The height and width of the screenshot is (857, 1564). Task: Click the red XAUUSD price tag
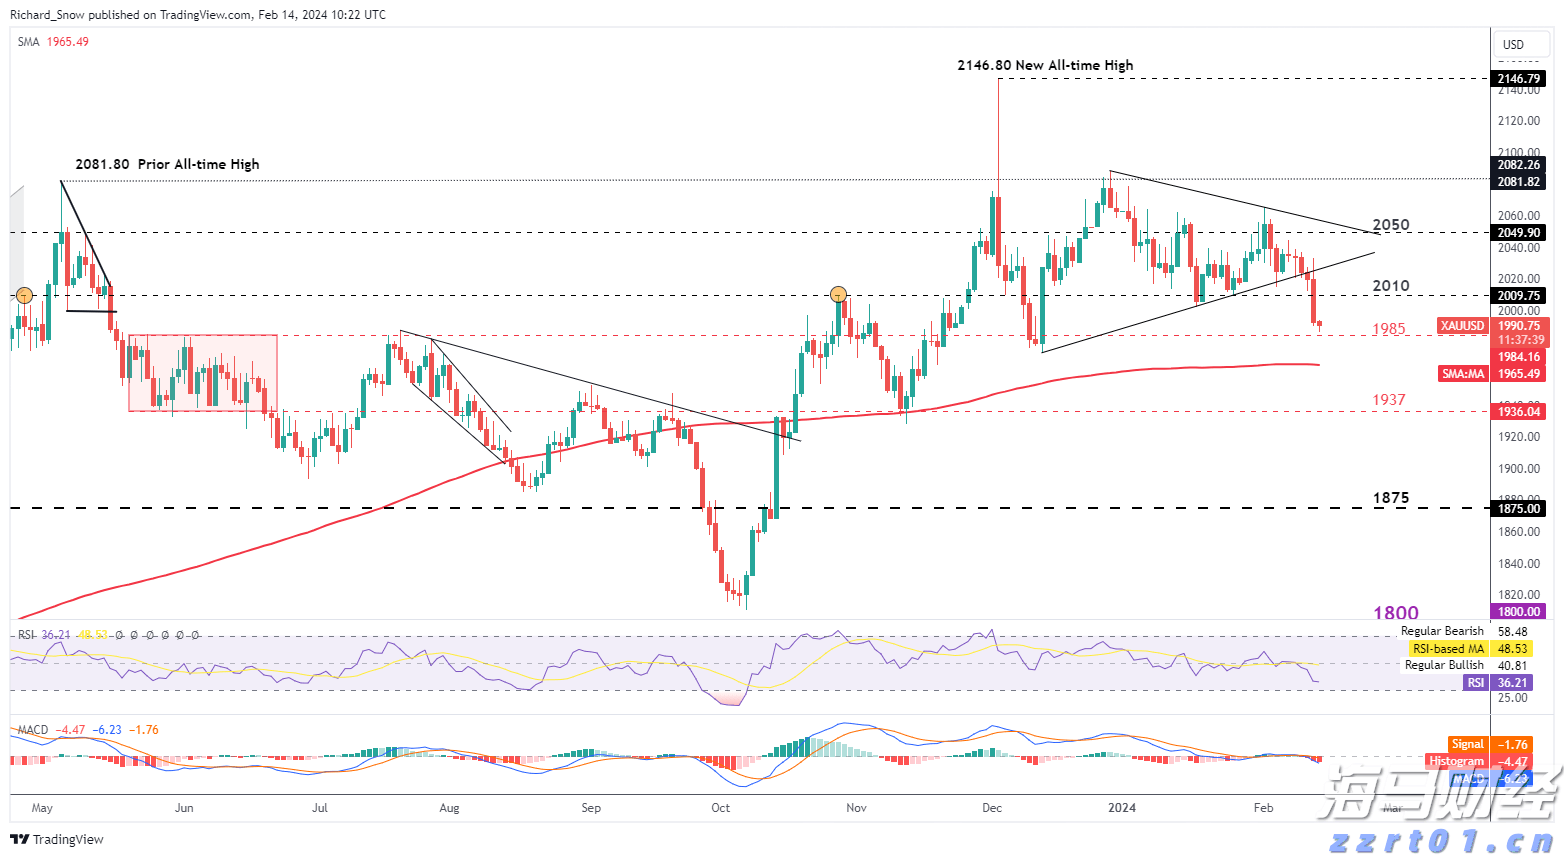1462,326
